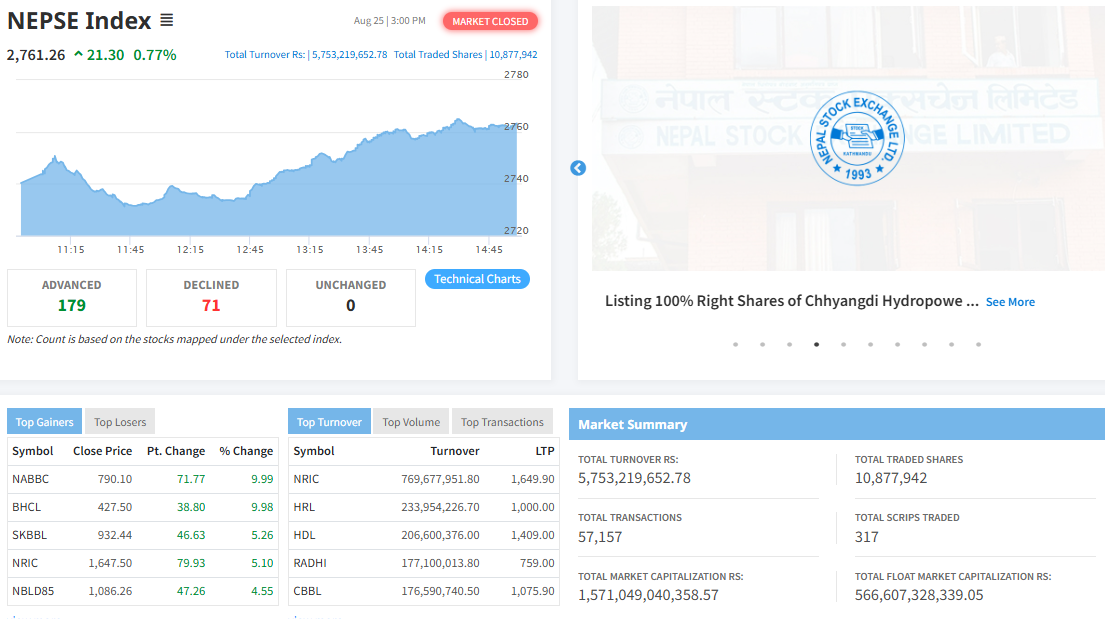Click the Advanced stocks count box
Viewport: 1105px width, 619px height.
click(71, 297)
